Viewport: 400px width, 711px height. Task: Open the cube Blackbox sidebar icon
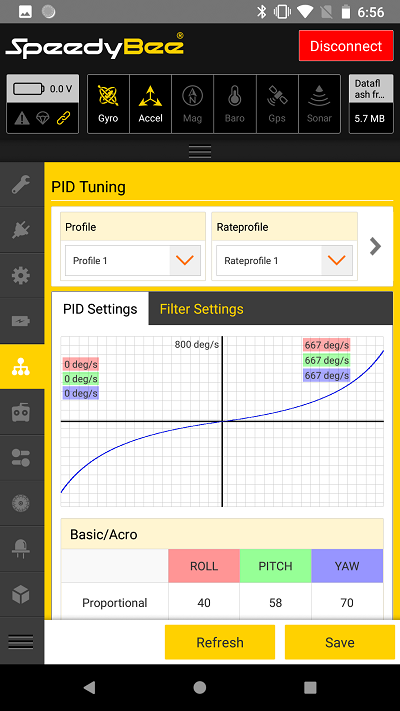(21, 594)
